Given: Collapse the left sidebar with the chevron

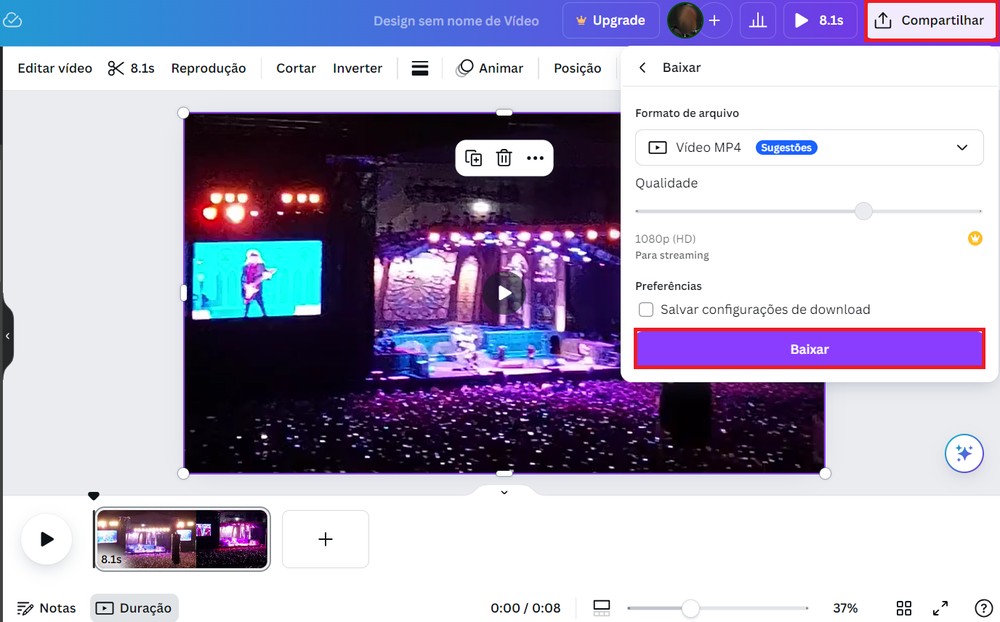Looking at the screenshot, I should click(x=9, y=338).
